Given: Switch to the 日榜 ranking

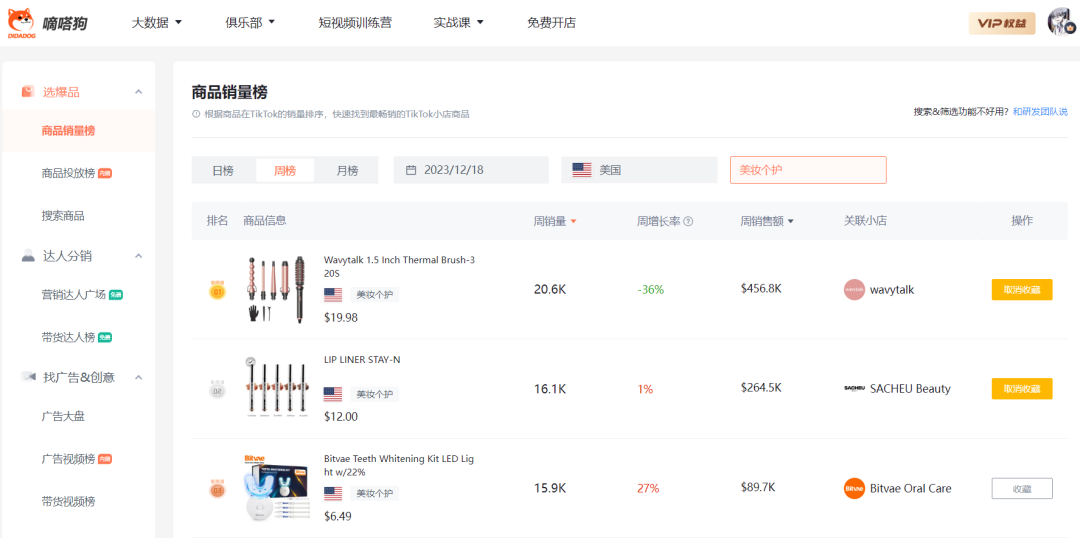Looking at the screenshot, I should 223,170.
